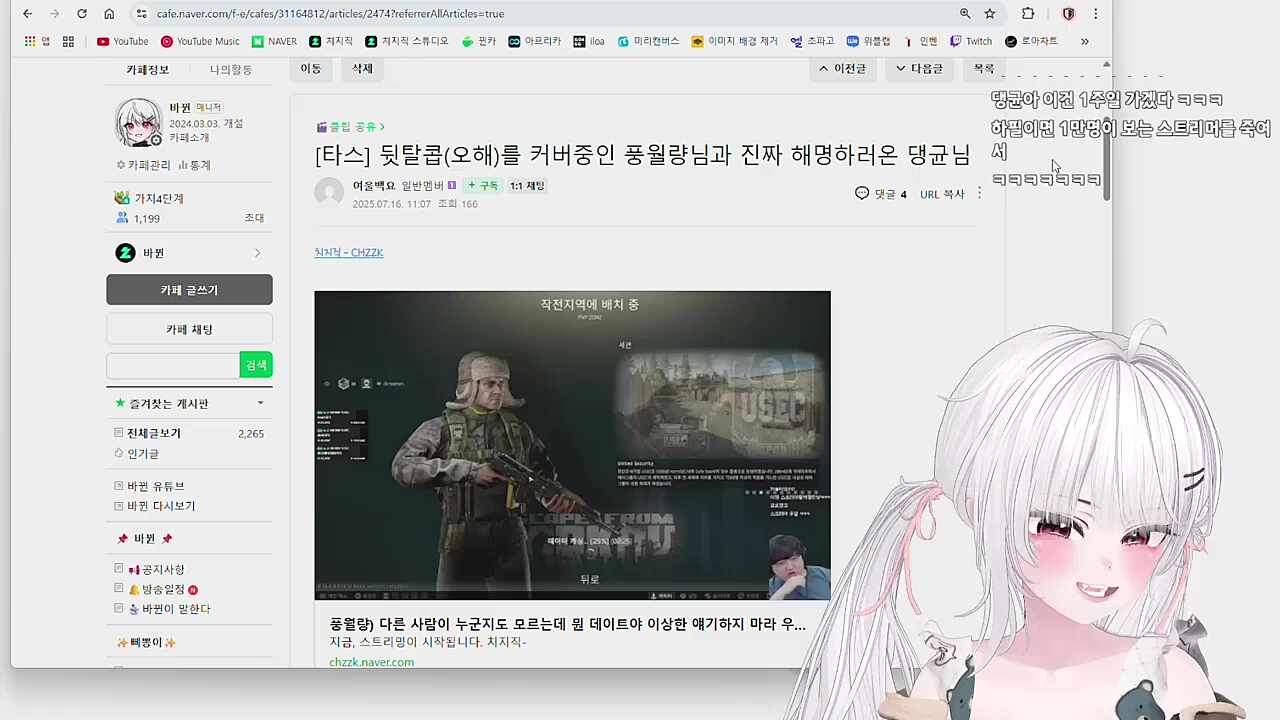Image resolution: width=1280 pixels, height=720 pixels.
Task: Open the 인기글 board
Action: coord(143,453)
